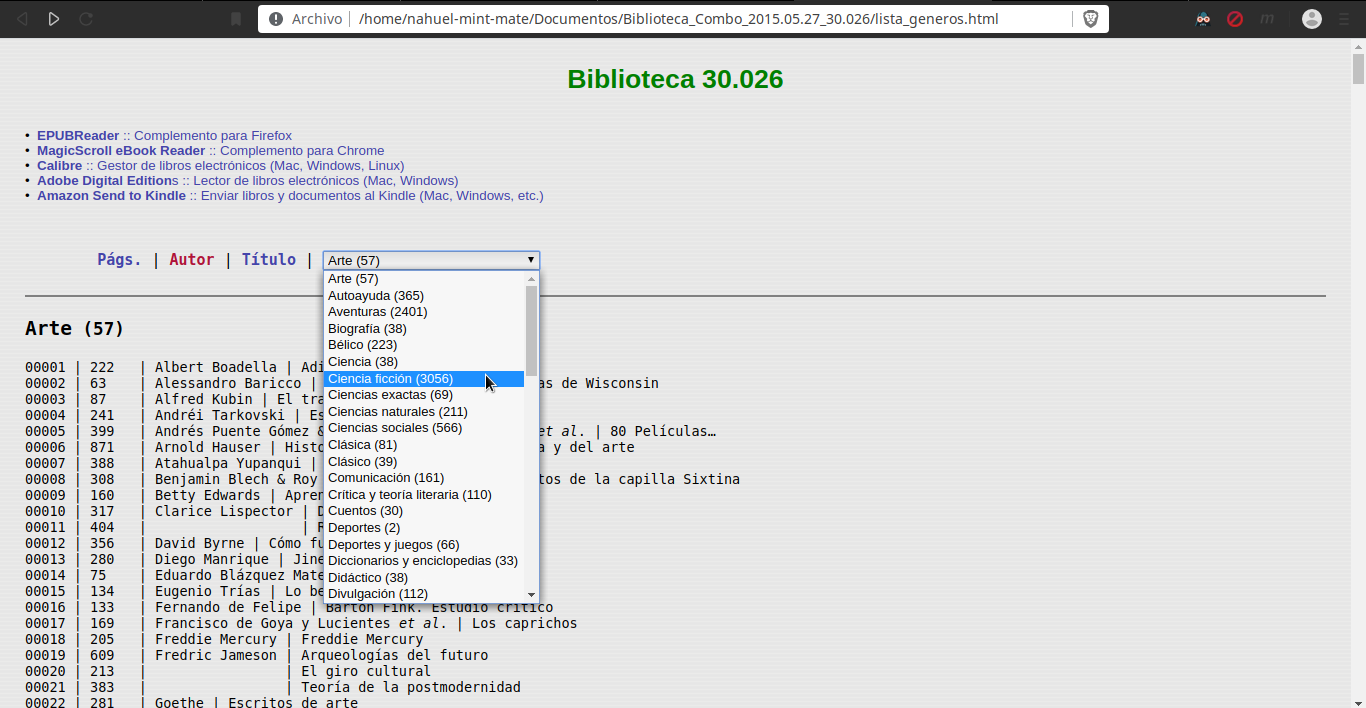Screen dimensions: 1366x708
Task: Open the EPUBReader link
Action: [78, 136]
